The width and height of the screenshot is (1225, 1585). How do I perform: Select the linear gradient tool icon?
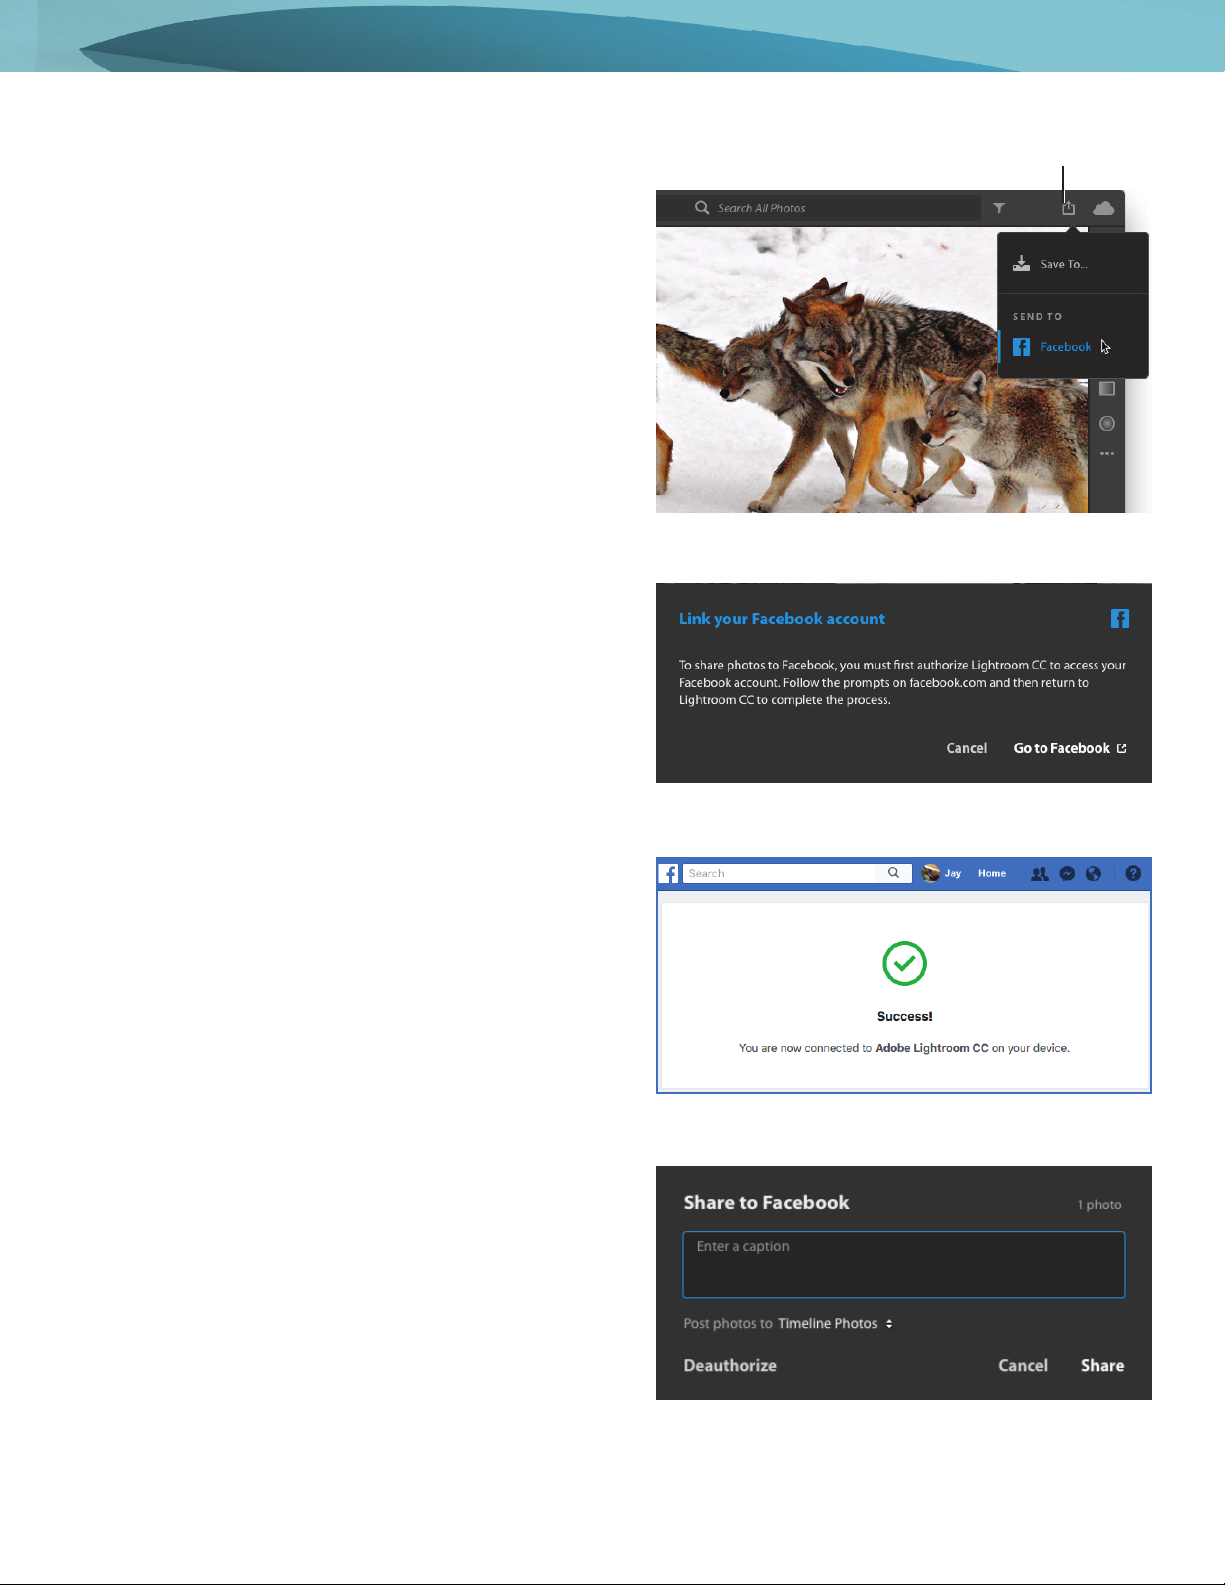pyautogui.click(x=1107, y=388)
